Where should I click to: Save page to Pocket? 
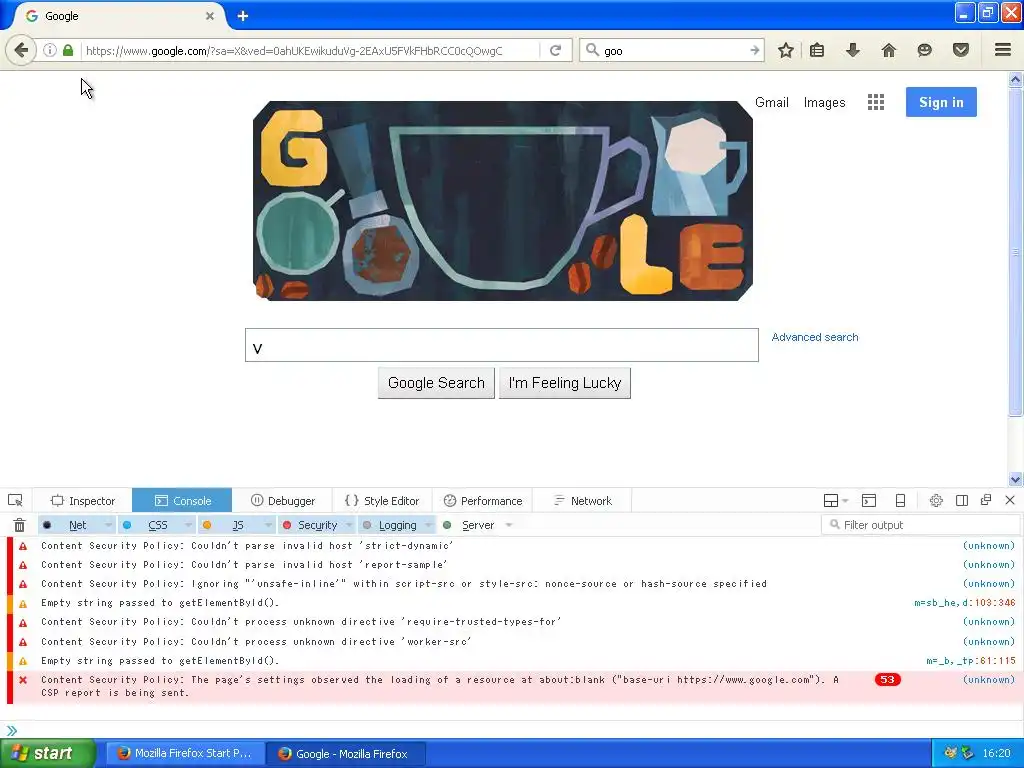coord(960,50)
